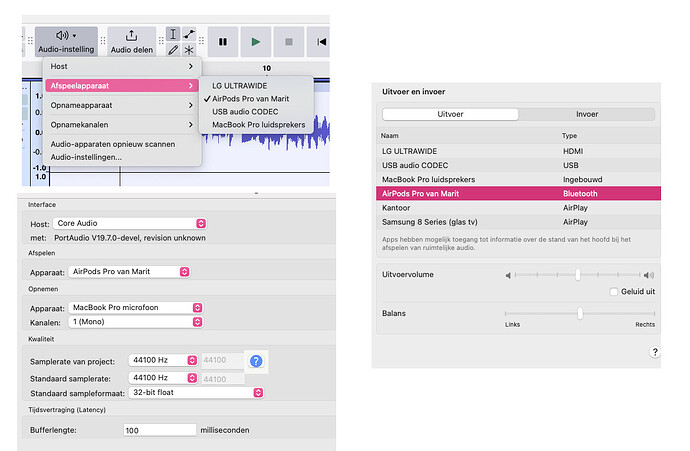Select MacBook Pro luidsprekers in submenu
690x451 pixels.
[258, 125]
